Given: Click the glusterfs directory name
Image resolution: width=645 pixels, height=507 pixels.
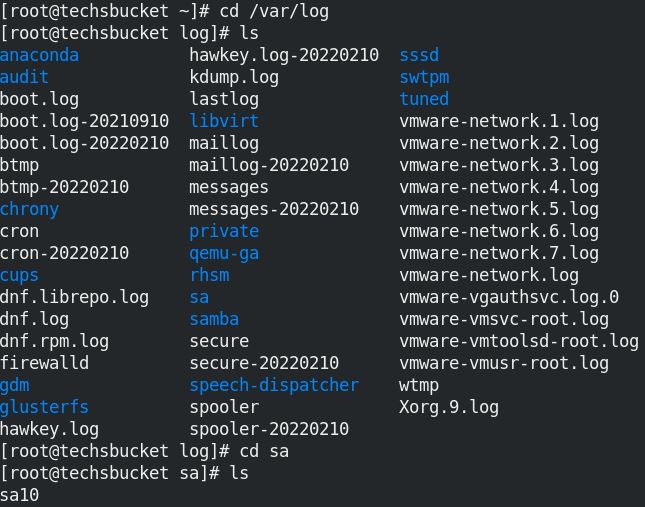Looking at the screenshot, I should 44,407.
